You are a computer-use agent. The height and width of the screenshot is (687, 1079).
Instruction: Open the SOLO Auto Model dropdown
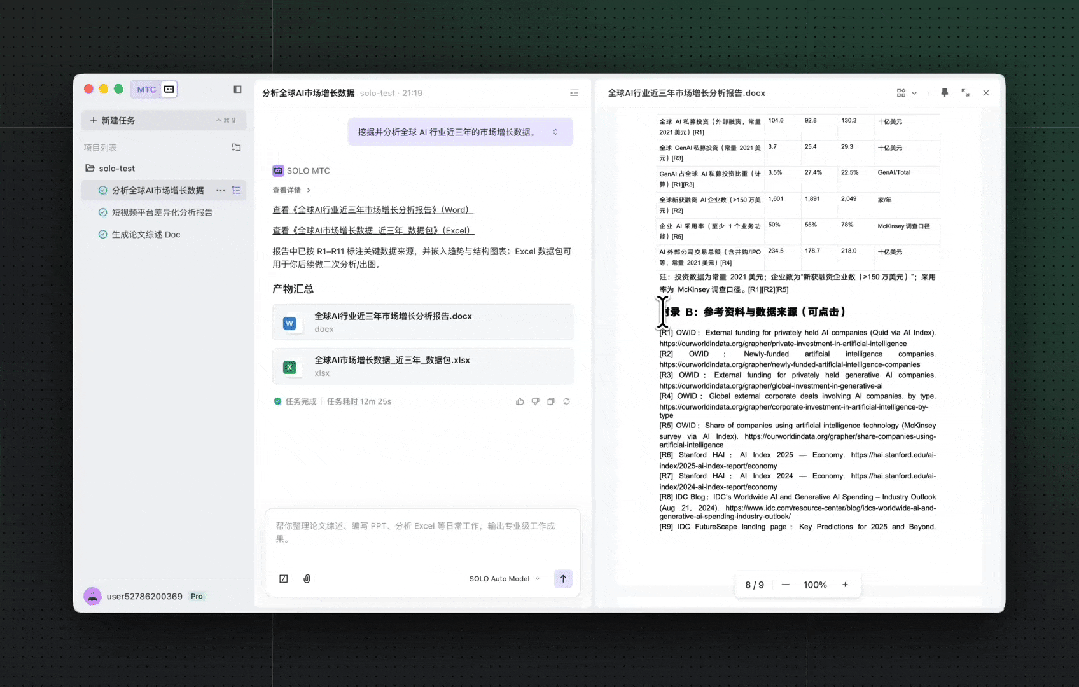[x=504, y=579]
